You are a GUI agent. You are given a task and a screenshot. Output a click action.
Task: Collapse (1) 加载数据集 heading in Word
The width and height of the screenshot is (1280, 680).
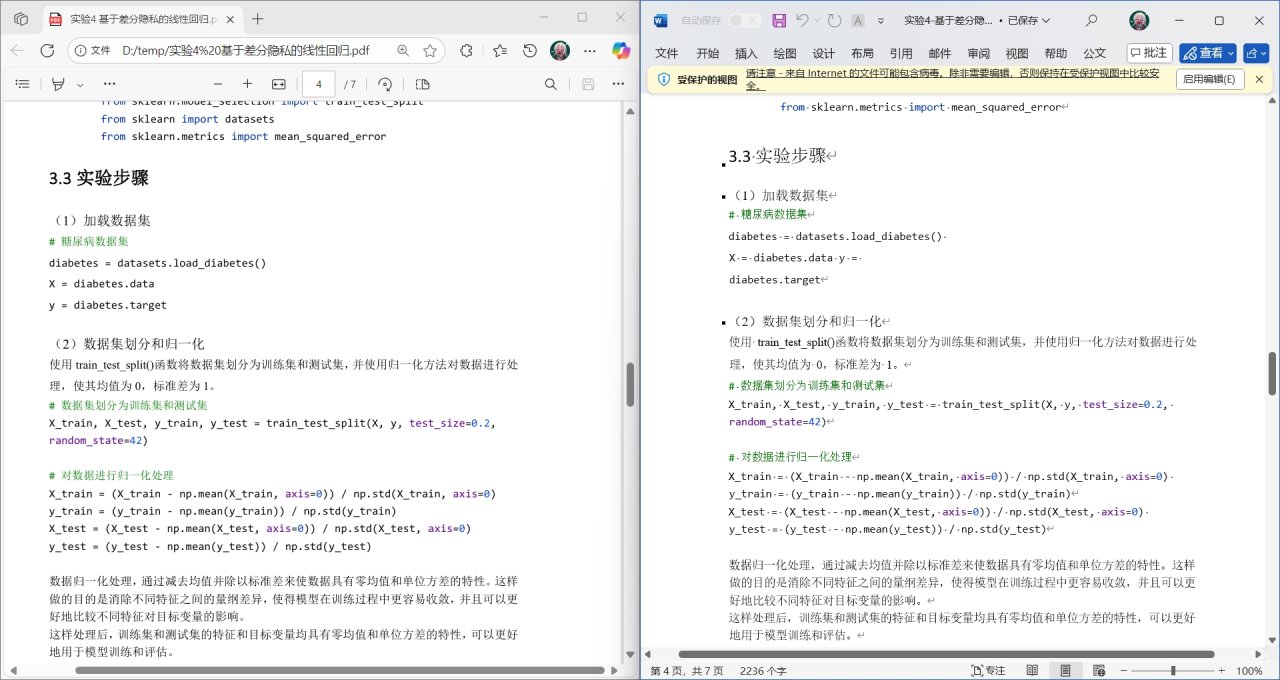725,197
